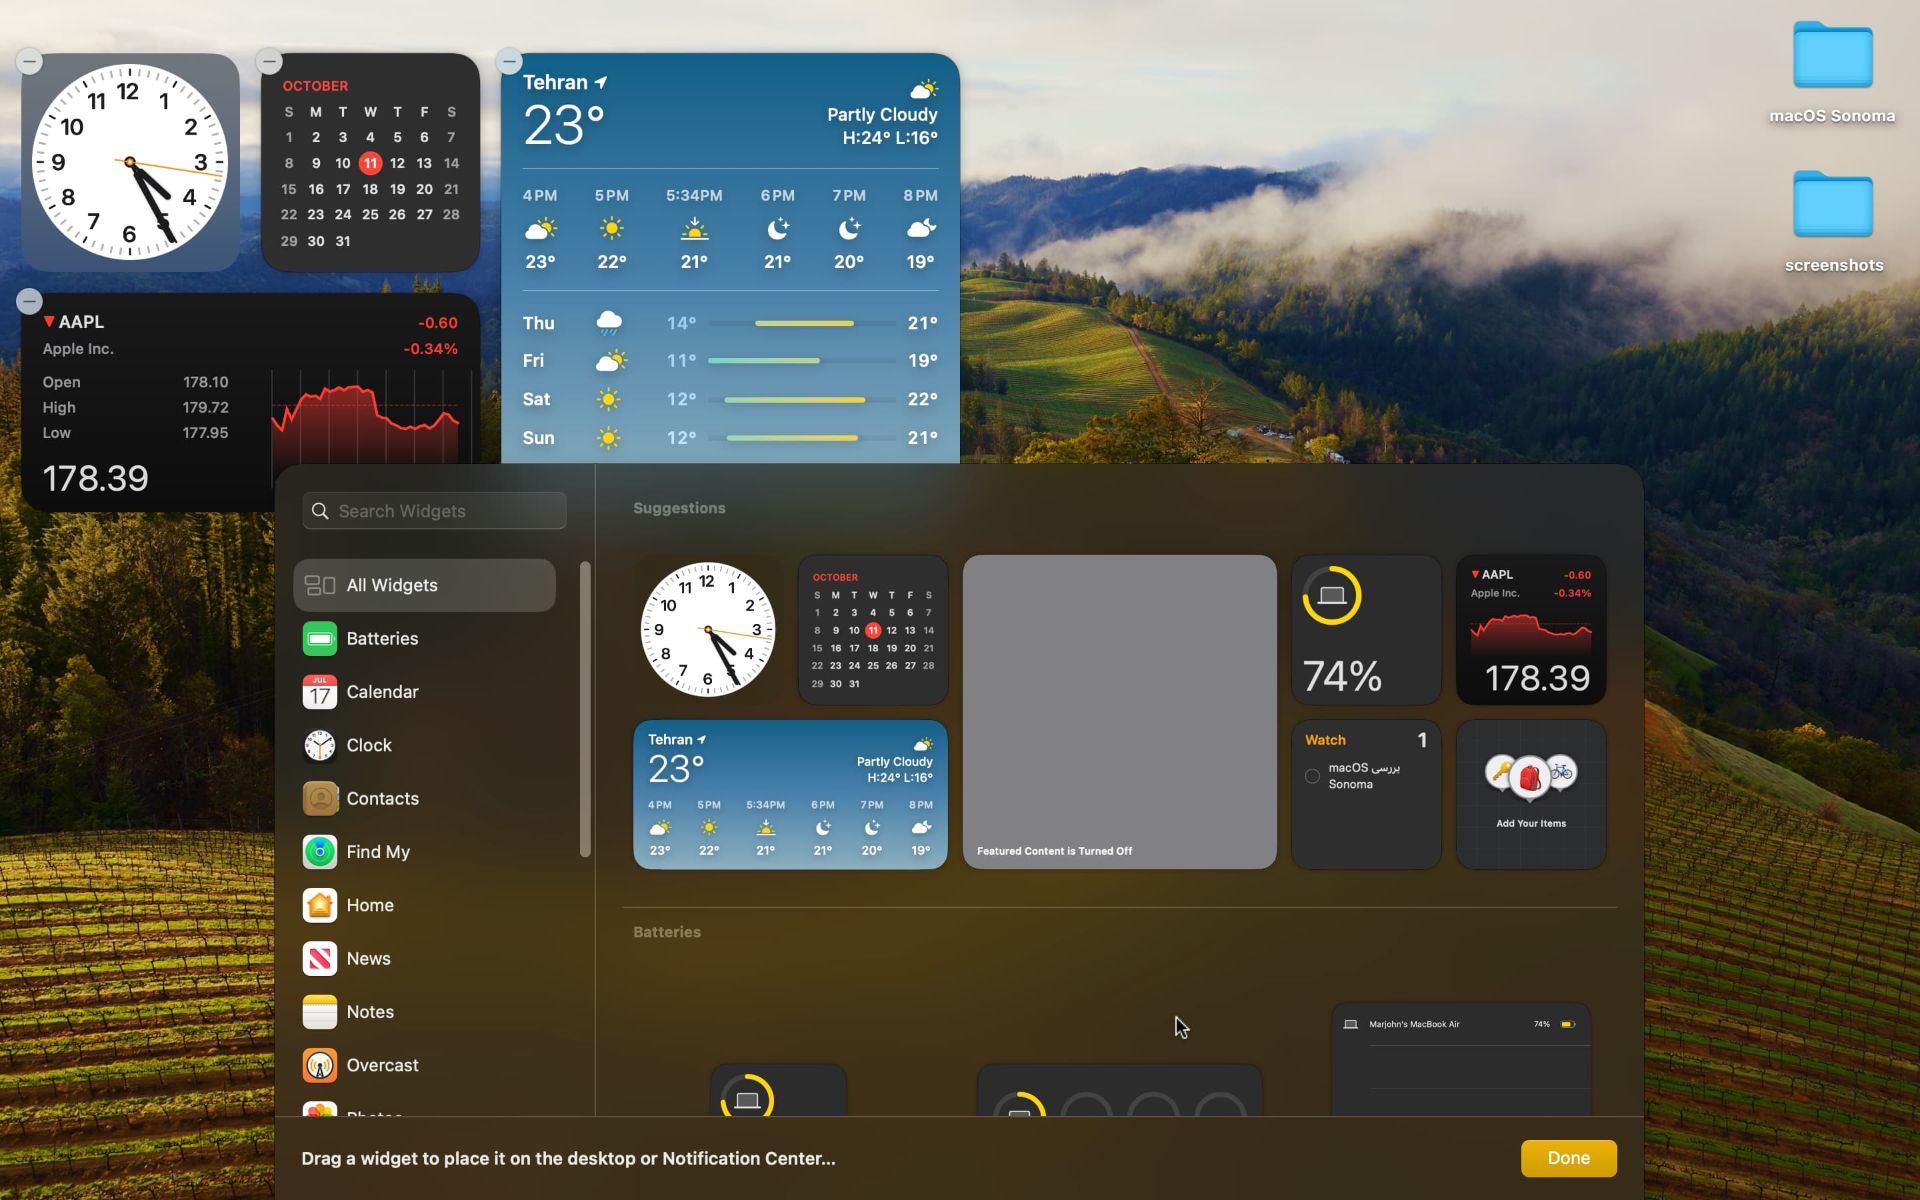This screenshot has height=1200, width=1920.
Task: Click the Batteries icon in widget sidebar
Action: click(319, 637)
